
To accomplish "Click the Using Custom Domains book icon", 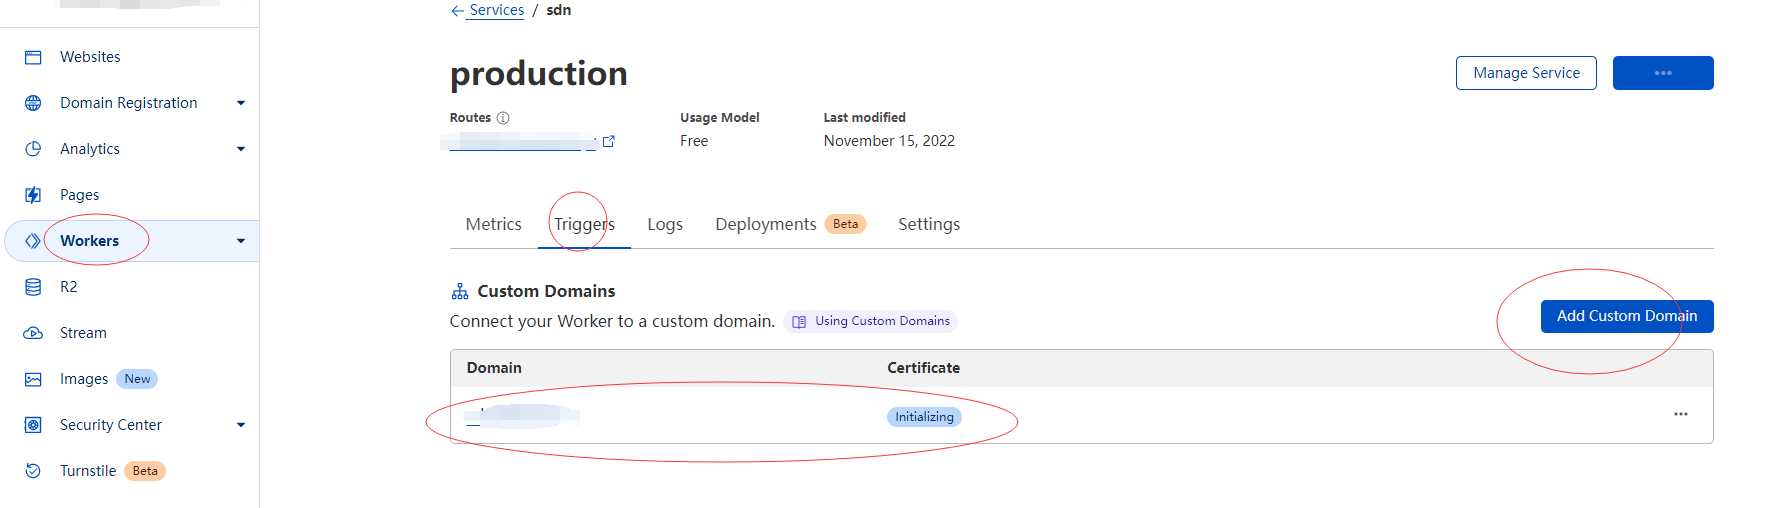I will (x=799, y=322).
